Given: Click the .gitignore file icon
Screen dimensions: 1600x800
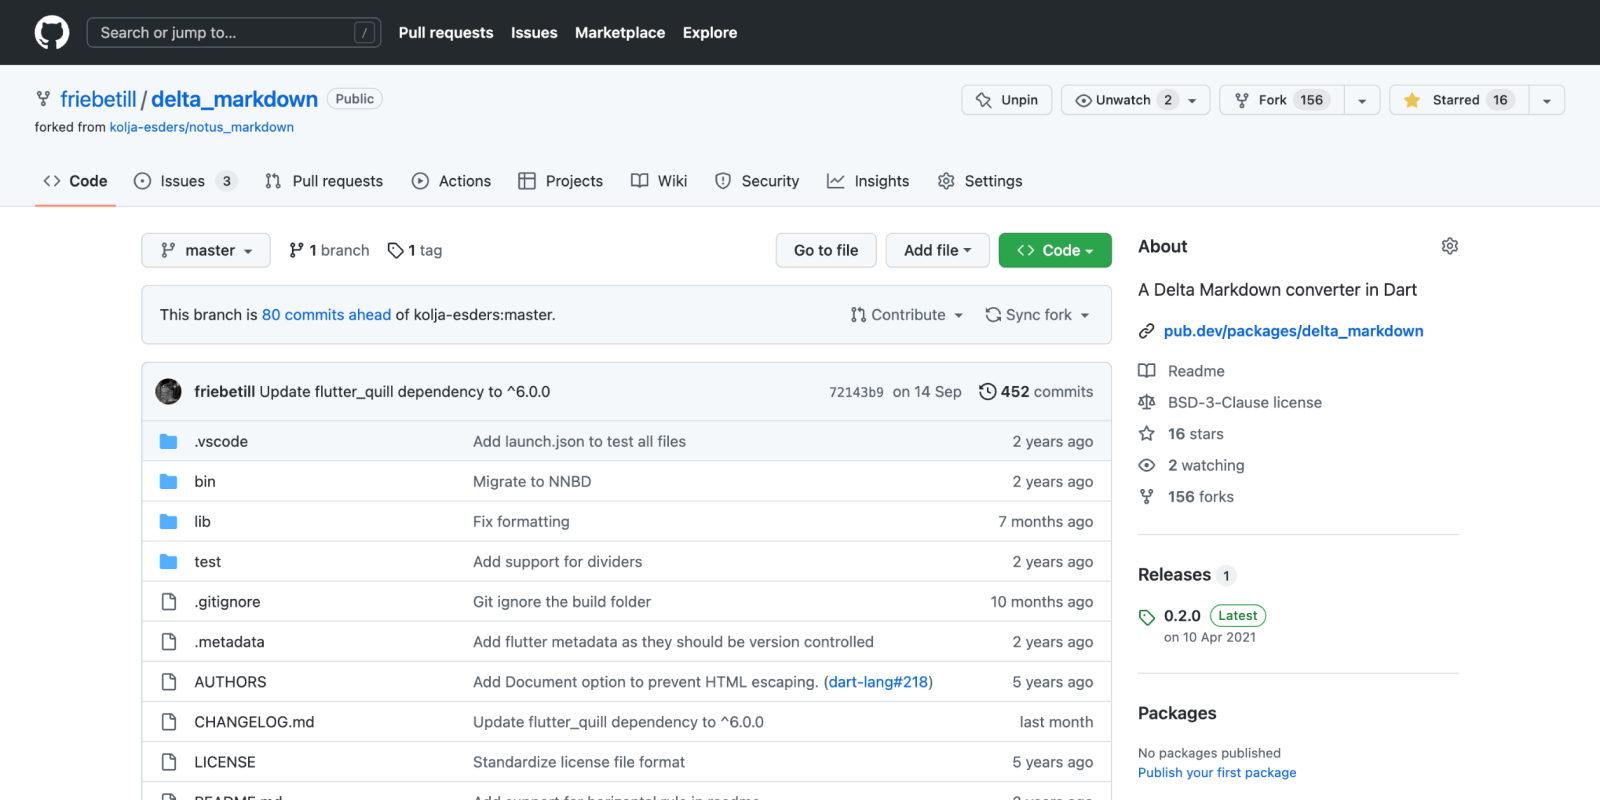Looking at the screenshot, I should (x=169, y=601).
